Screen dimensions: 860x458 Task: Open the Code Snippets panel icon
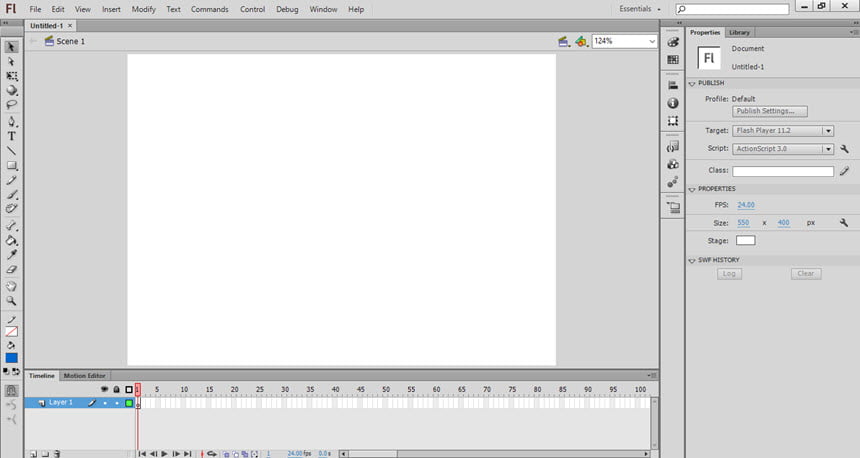pyautogui.click(x=673, y=146)
